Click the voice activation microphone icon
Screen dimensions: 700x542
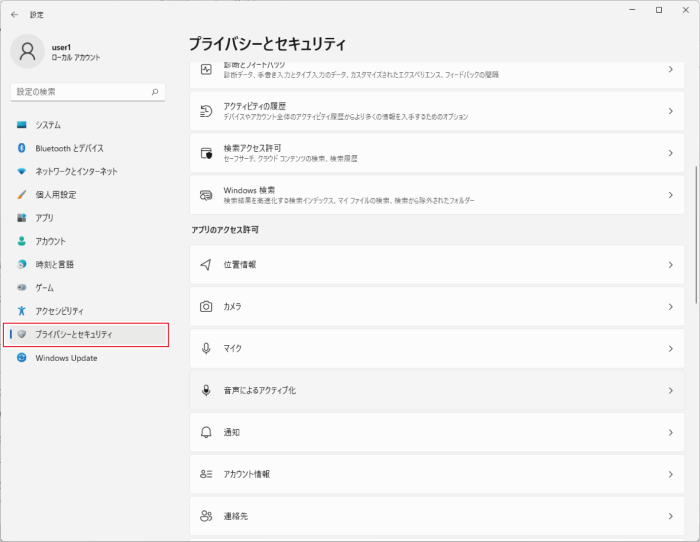point(206,391)
